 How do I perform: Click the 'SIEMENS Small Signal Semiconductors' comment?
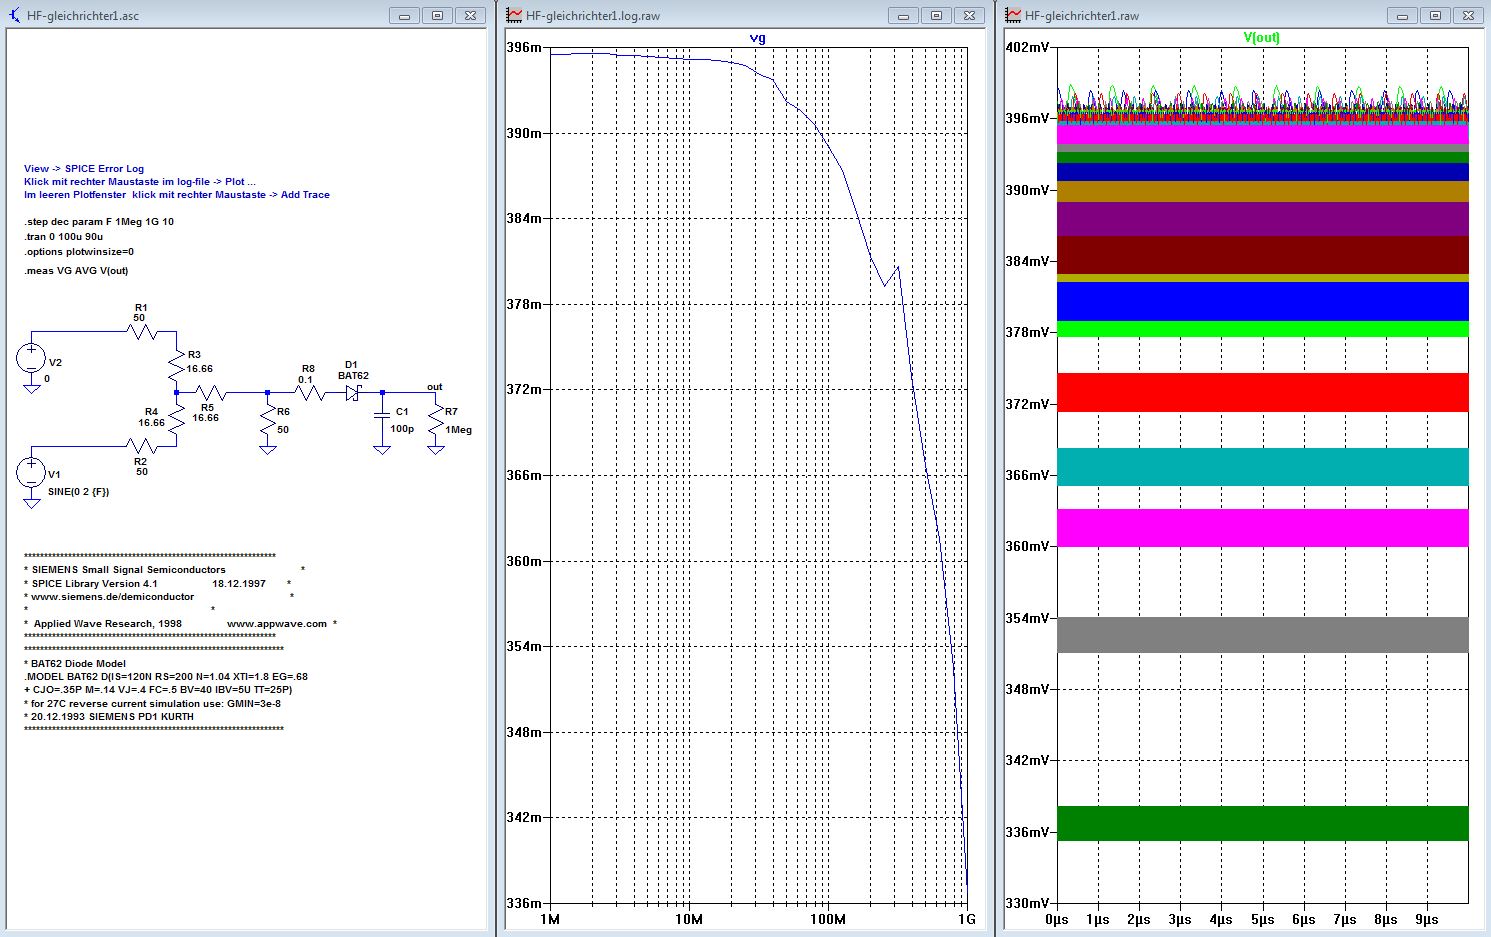(128, 570)
